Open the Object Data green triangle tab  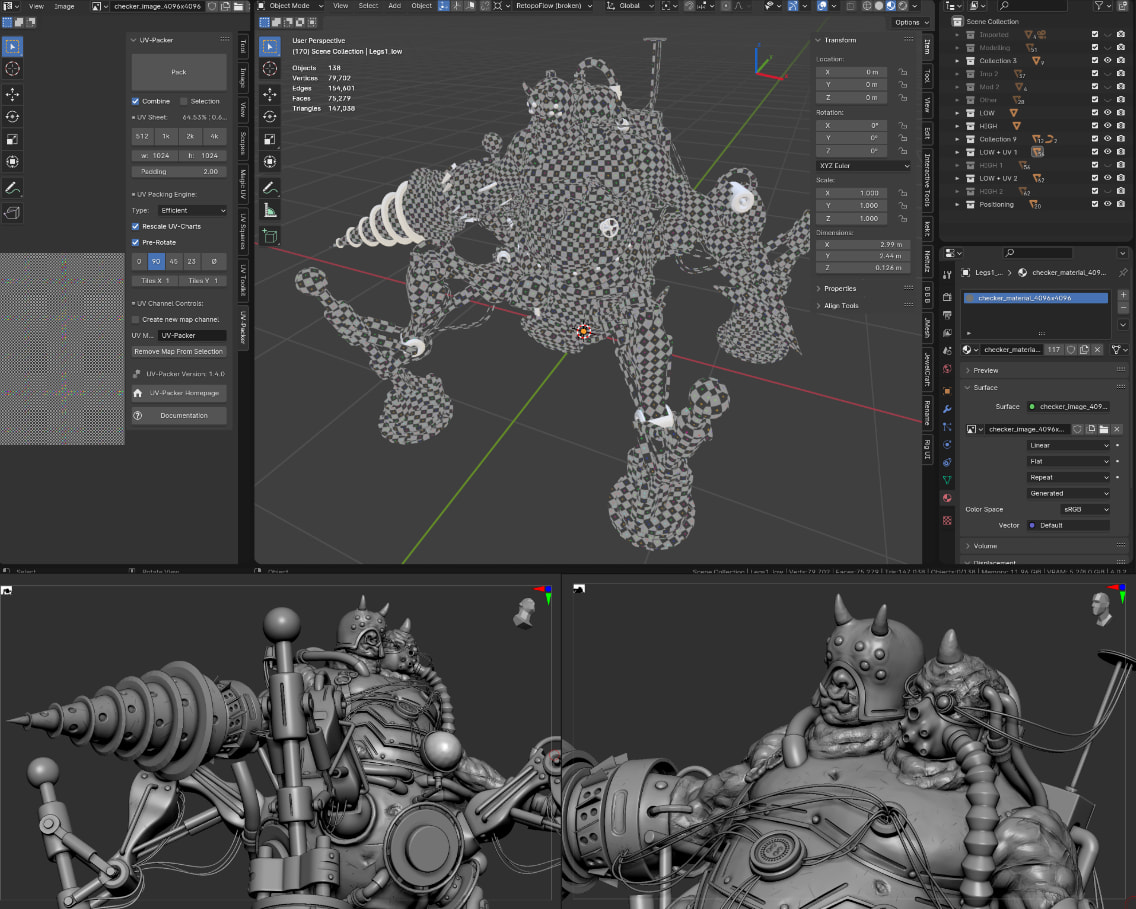pyautogui.click(x=947, y=480)
